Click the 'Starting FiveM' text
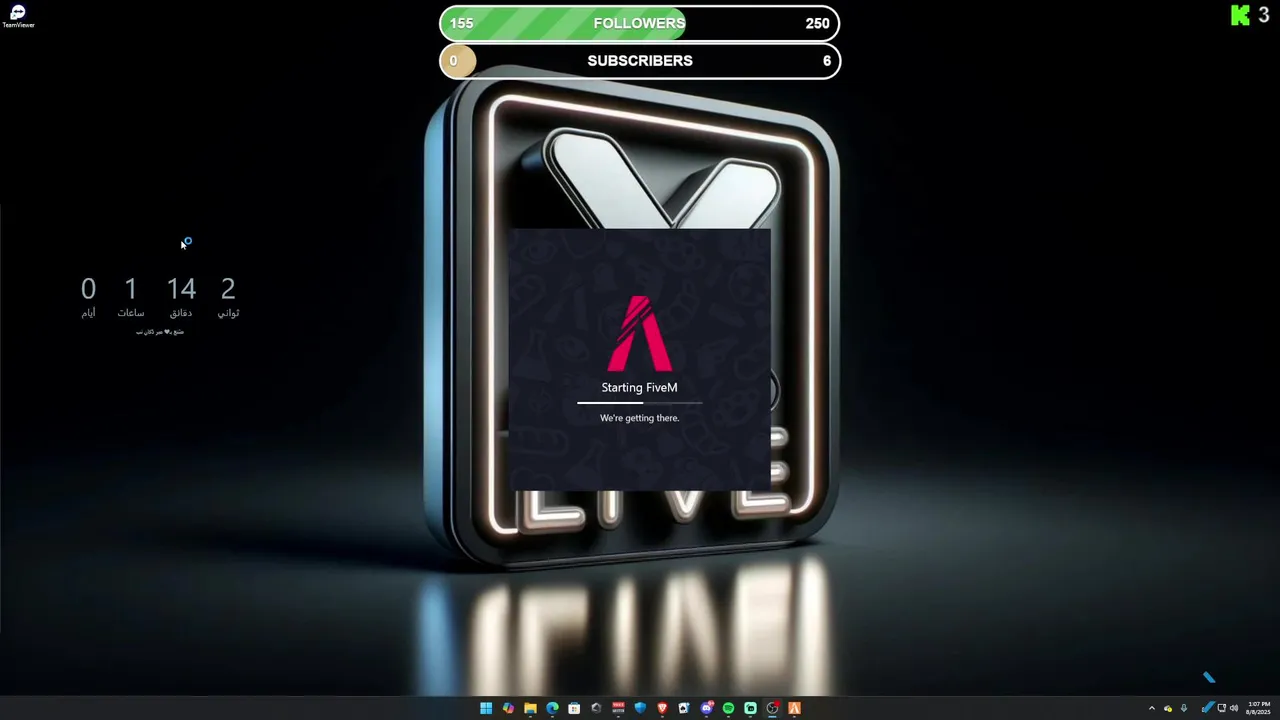 (x=640, y=388)
